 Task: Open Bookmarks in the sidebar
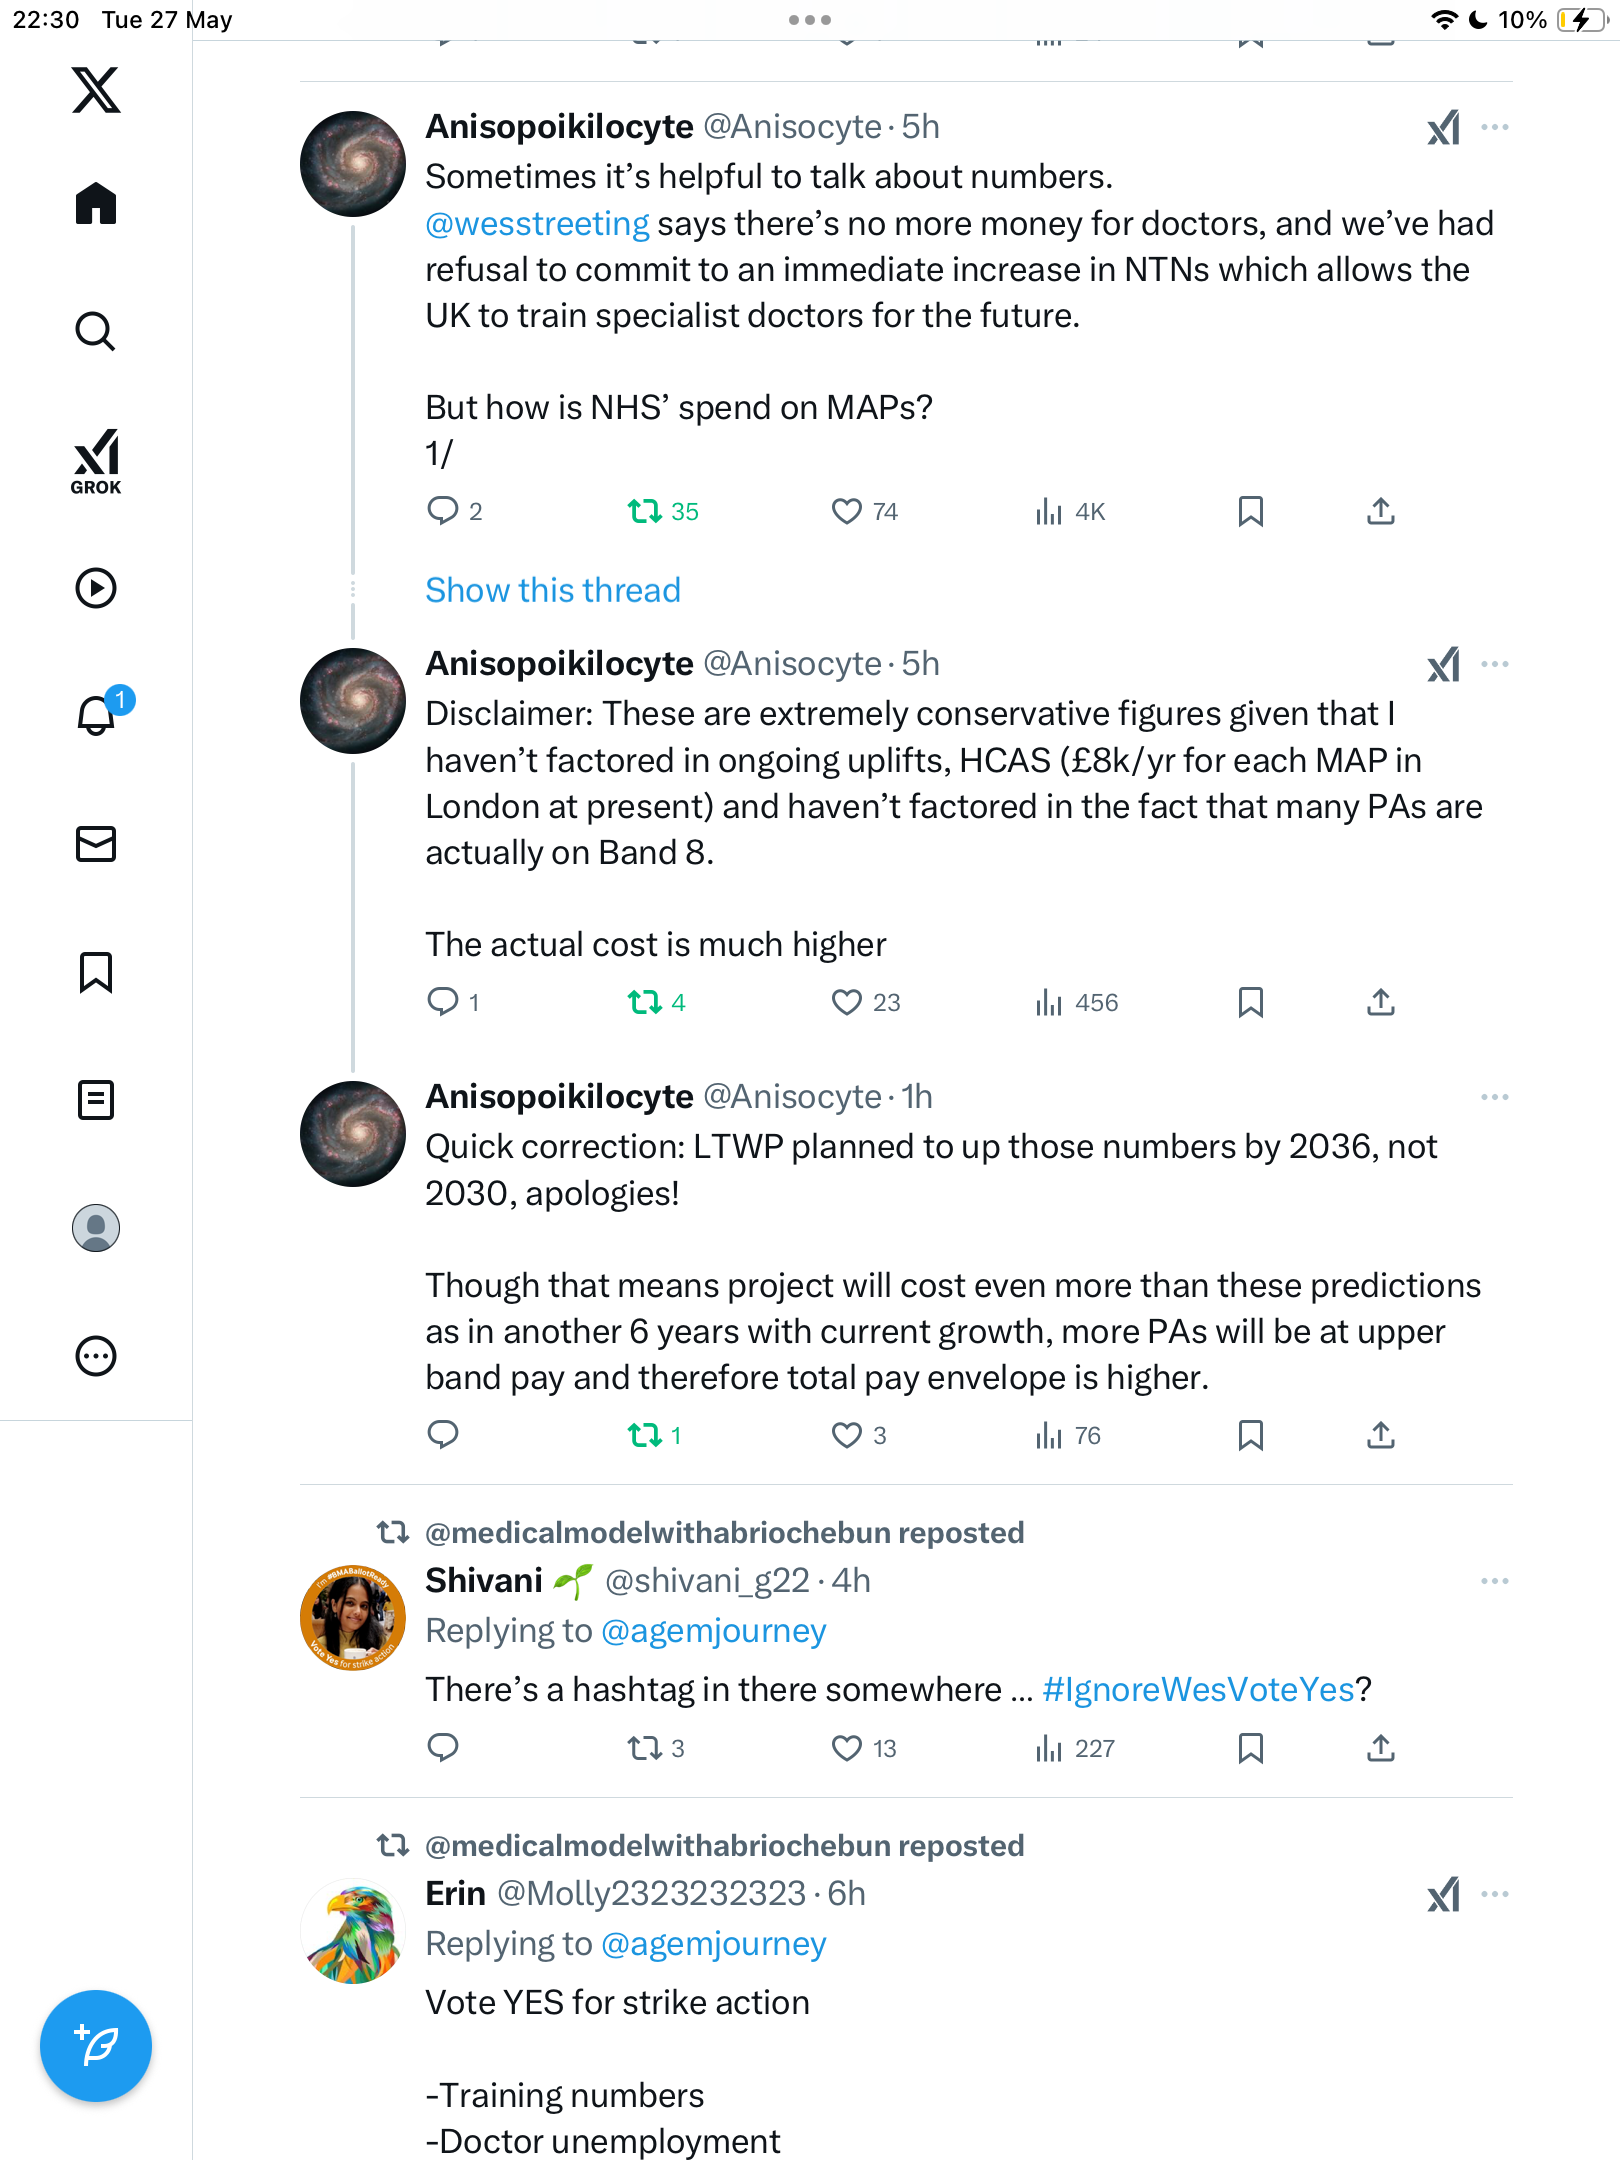click(x=96, y=971)
